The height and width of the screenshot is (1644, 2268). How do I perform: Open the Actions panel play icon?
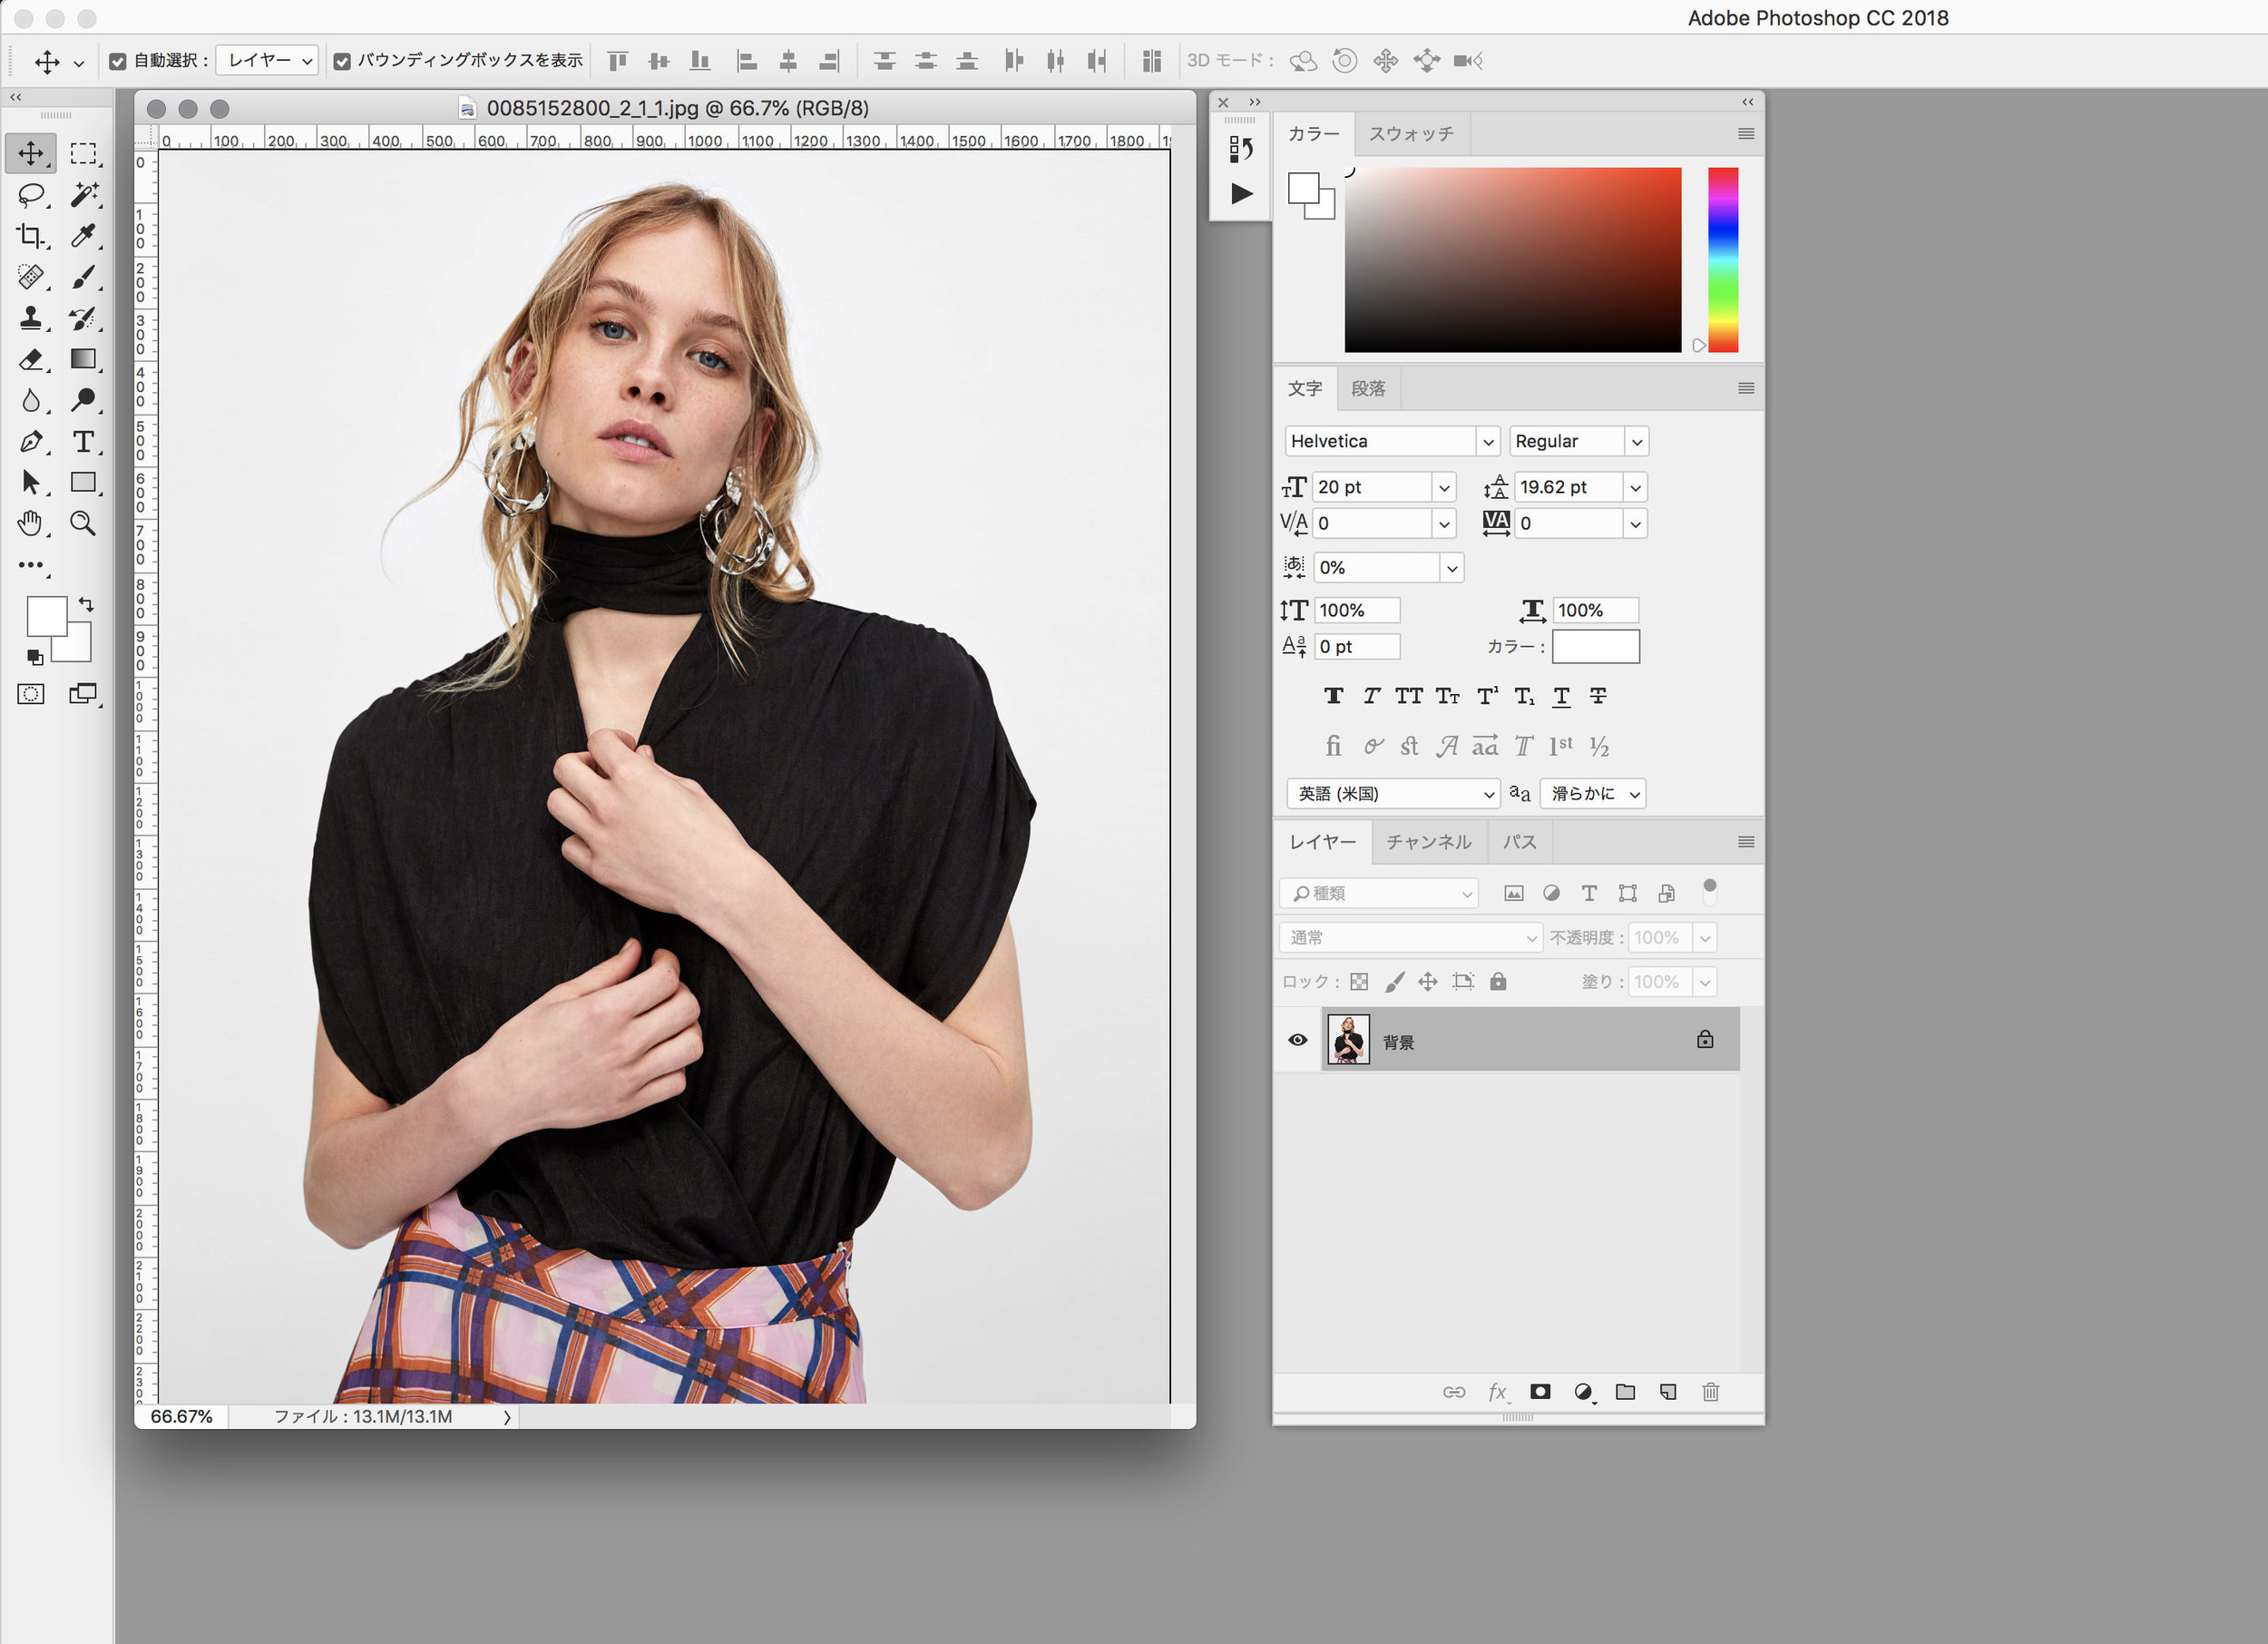tap(1240, 193)
